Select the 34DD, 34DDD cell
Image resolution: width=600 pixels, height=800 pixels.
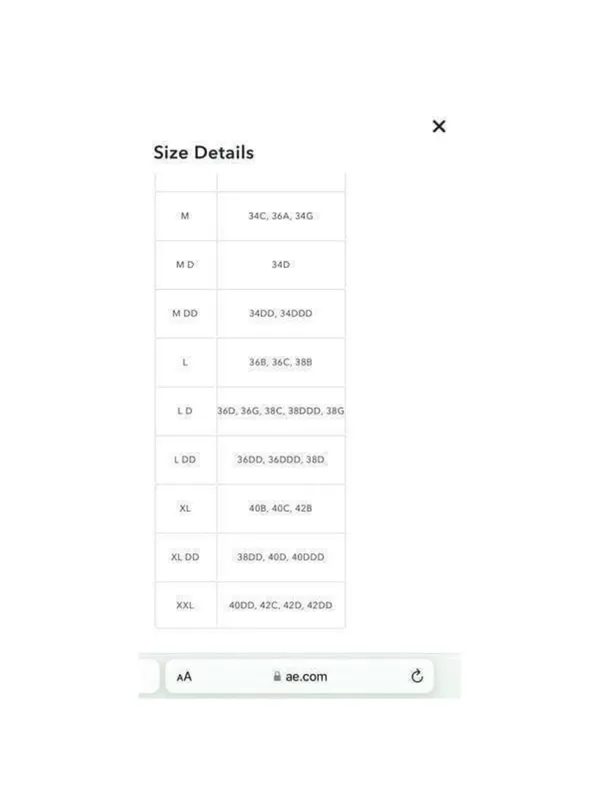coord(281,313)
